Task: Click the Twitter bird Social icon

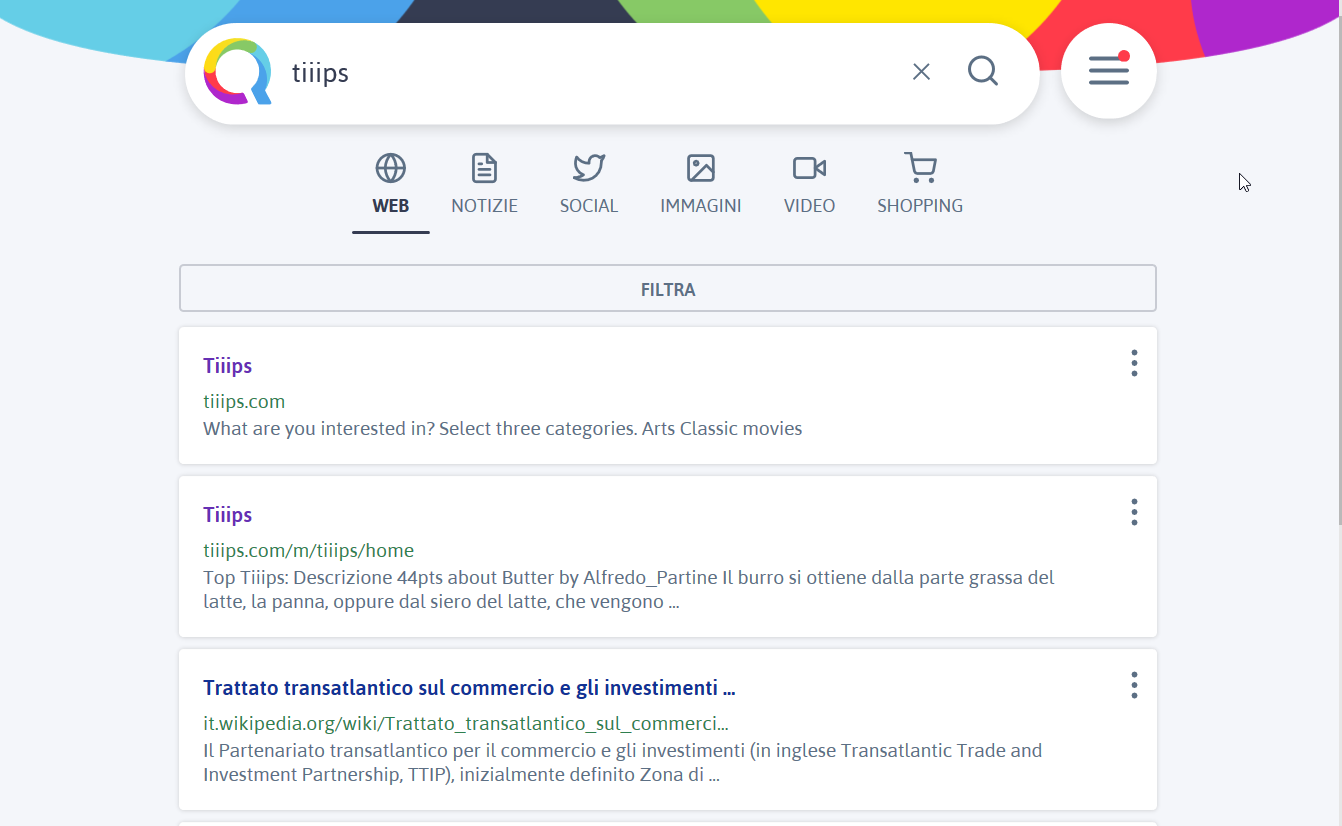Action: pos(589,168)
